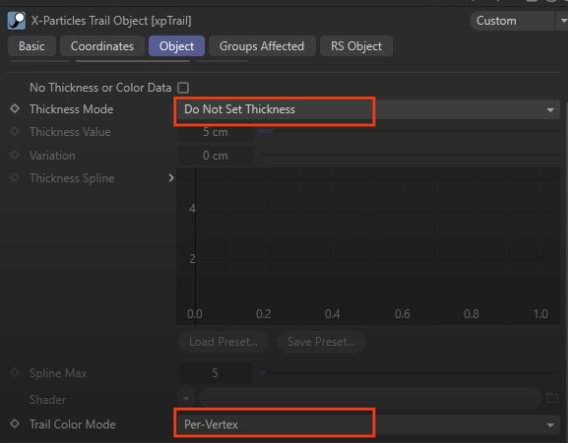
Task: Toggle the Trail Color Mode keyframe diamond
Action: click(x=15, y=423)
